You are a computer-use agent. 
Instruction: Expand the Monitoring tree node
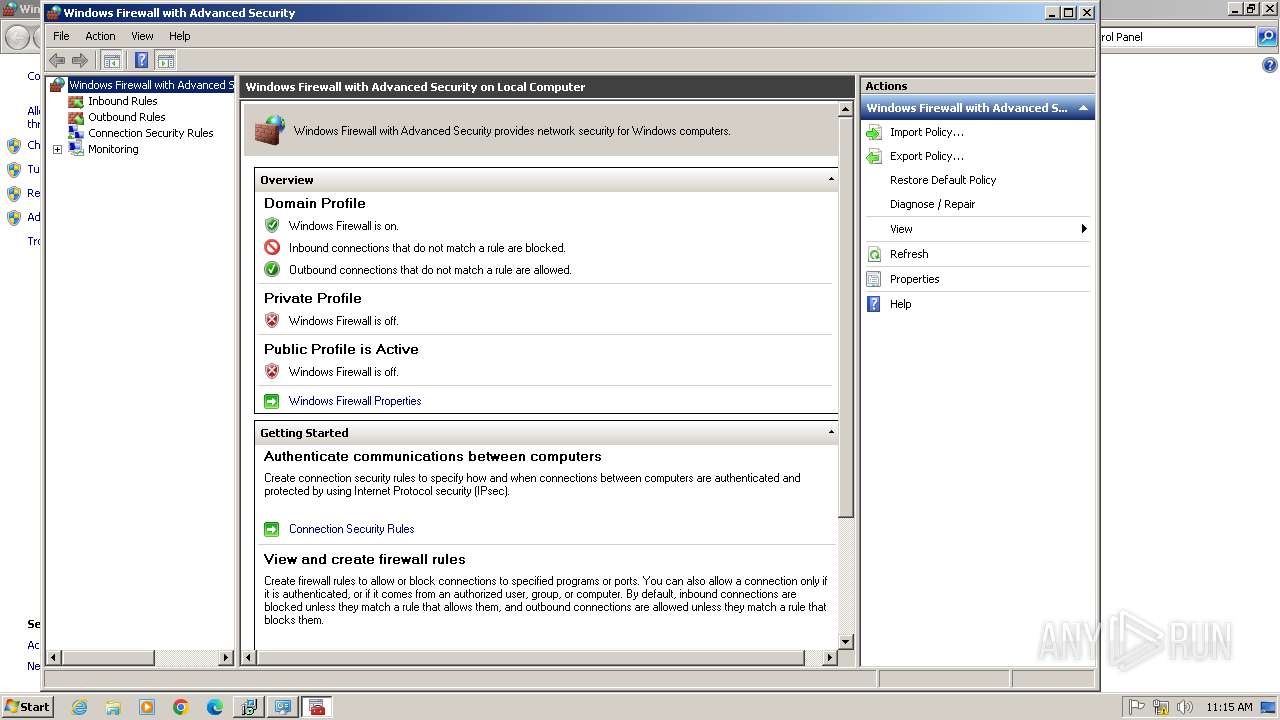57,150
